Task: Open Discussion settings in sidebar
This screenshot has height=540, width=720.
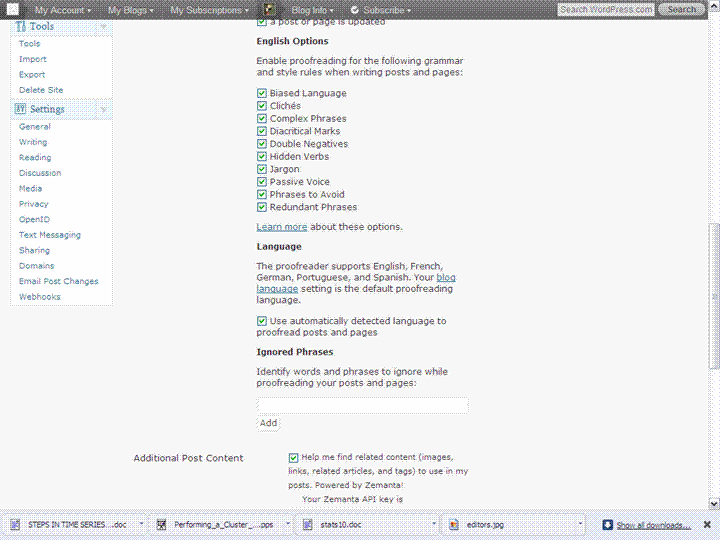Action: [x=40, y=173]
